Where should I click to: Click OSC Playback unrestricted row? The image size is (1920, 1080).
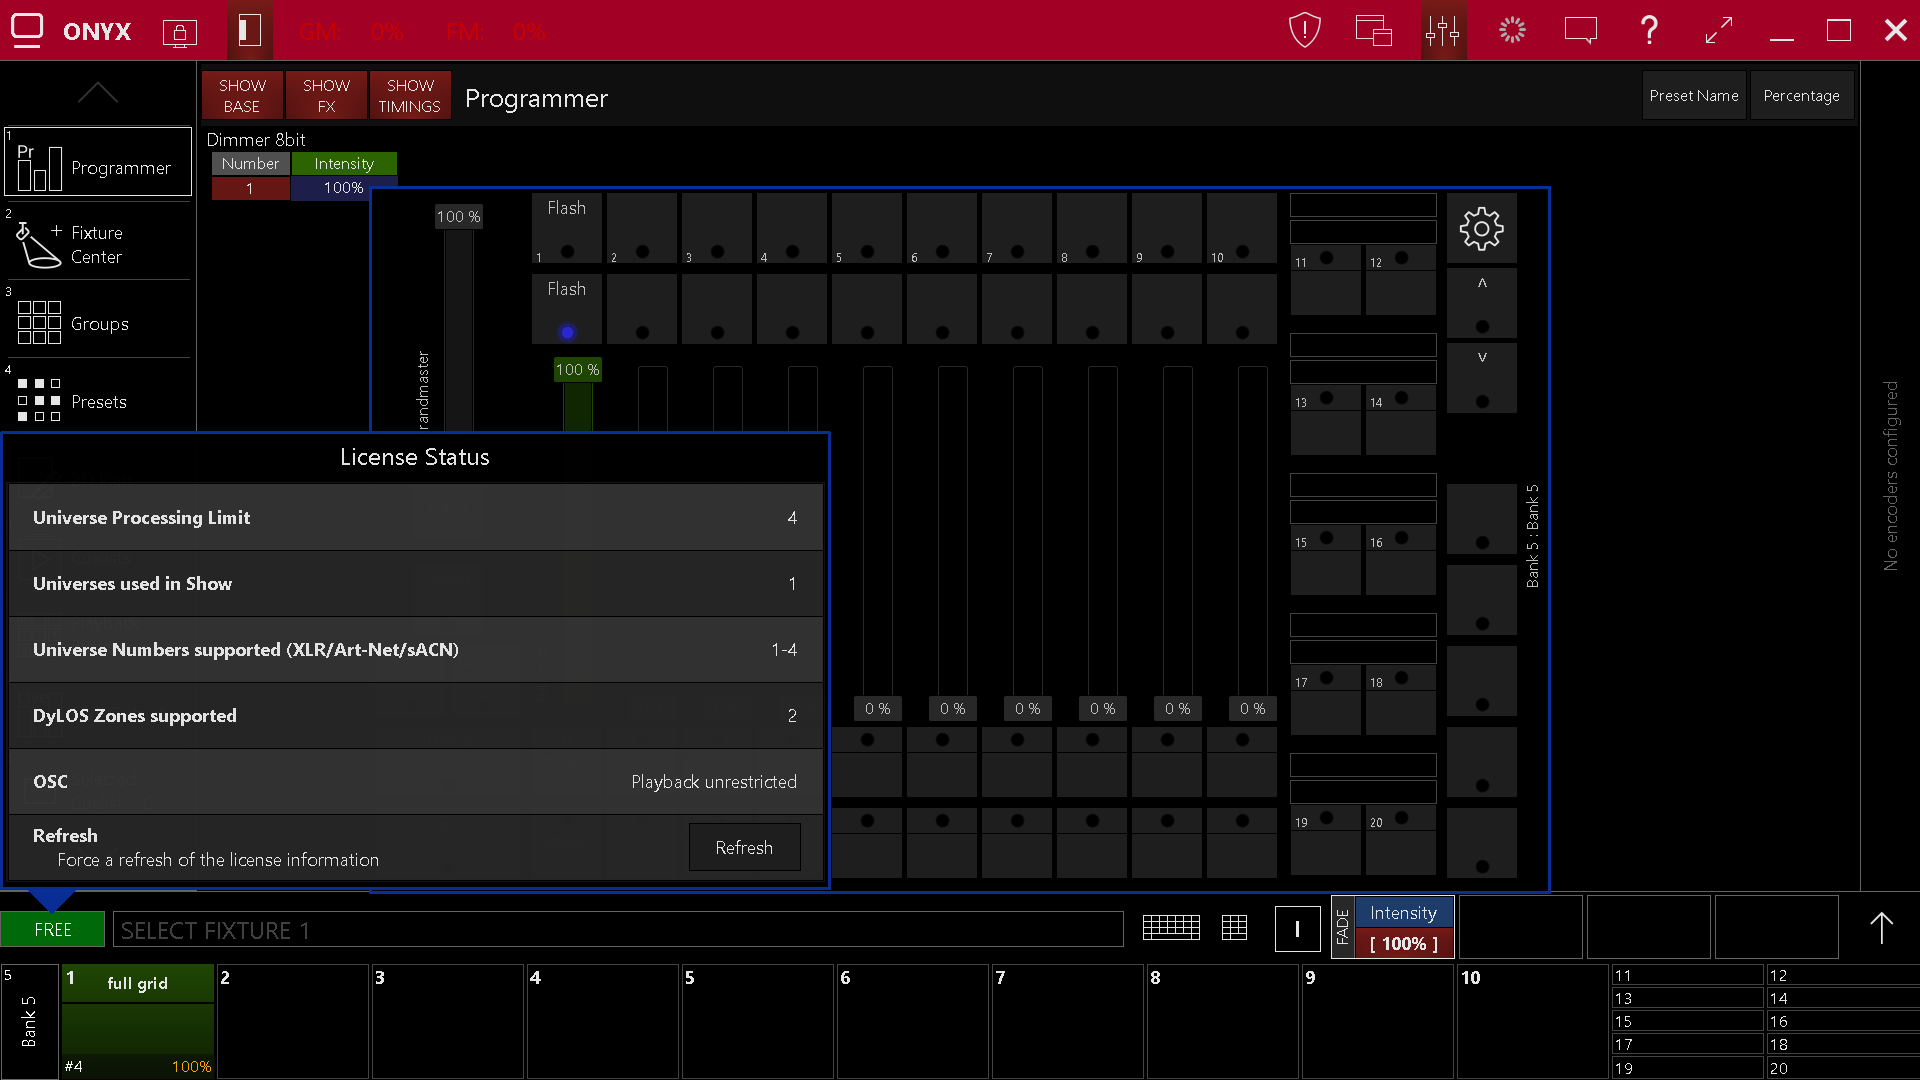click(x=415, y=781)
